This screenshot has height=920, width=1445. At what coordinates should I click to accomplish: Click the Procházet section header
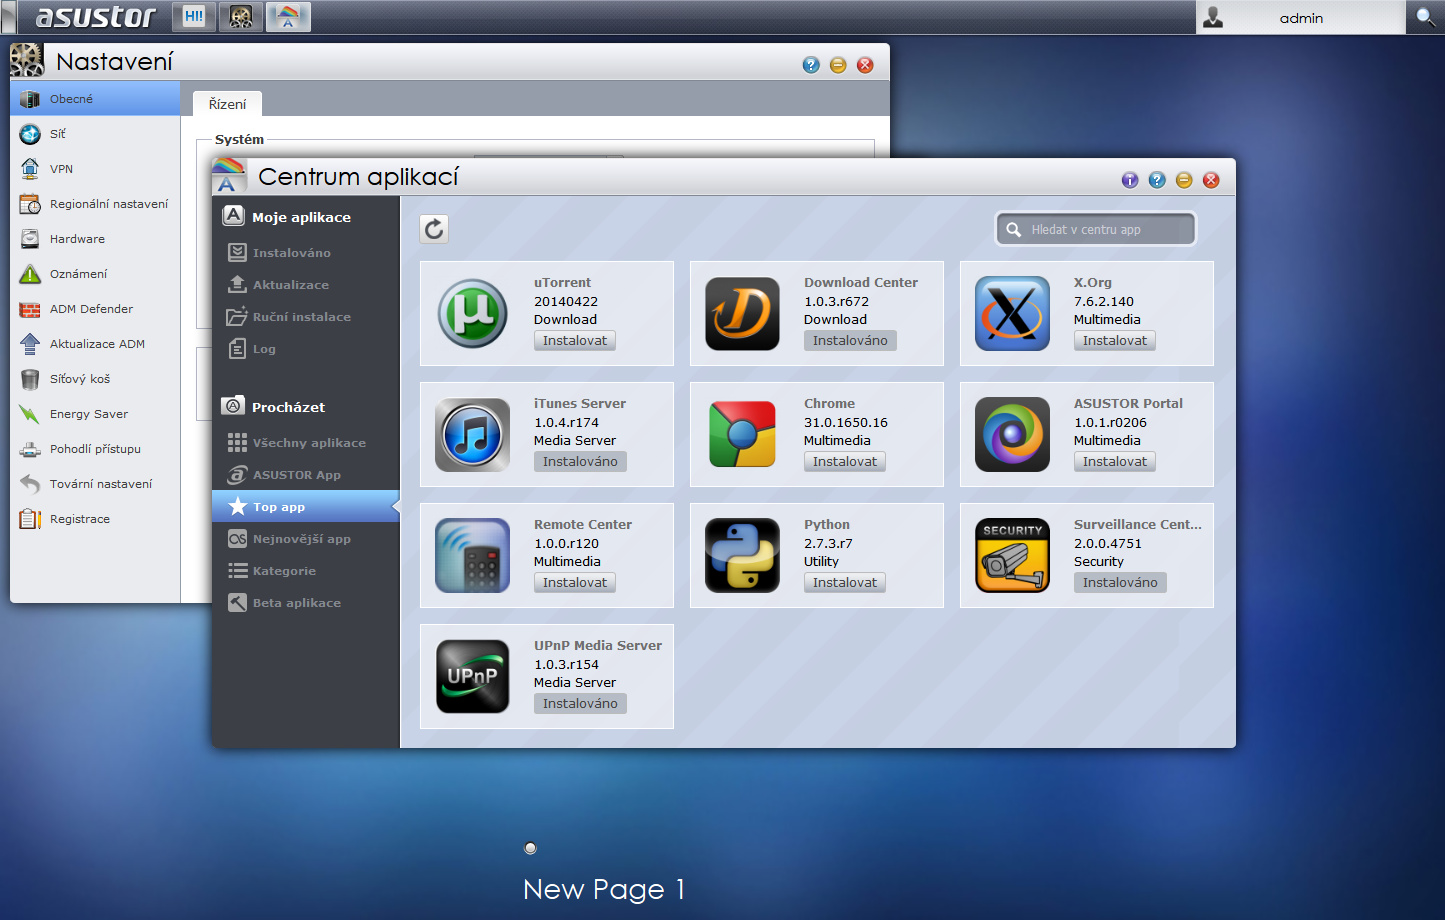click(x=273, y=407)
